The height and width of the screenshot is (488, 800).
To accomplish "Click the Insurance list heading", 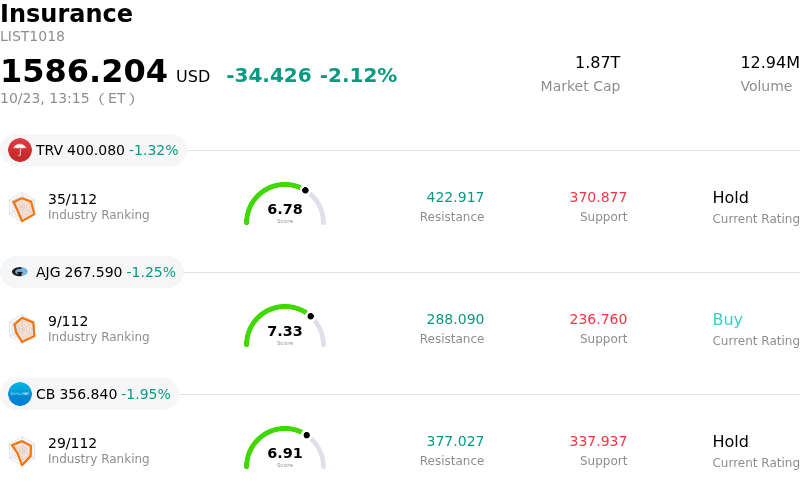I will [x=66, y=13].
